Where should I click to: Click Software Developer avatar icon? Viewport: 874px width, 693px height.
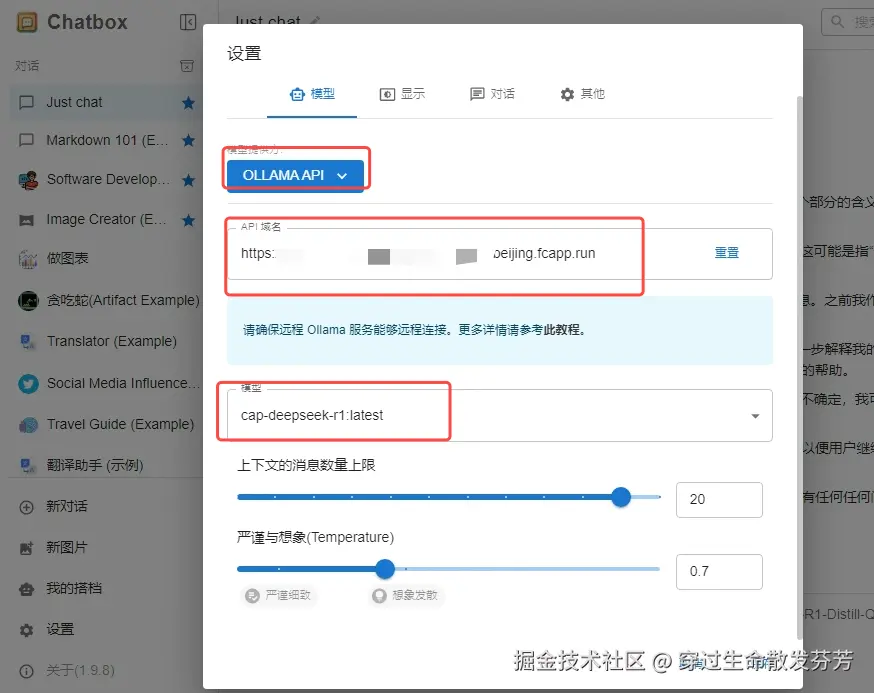tap(28, 180)
